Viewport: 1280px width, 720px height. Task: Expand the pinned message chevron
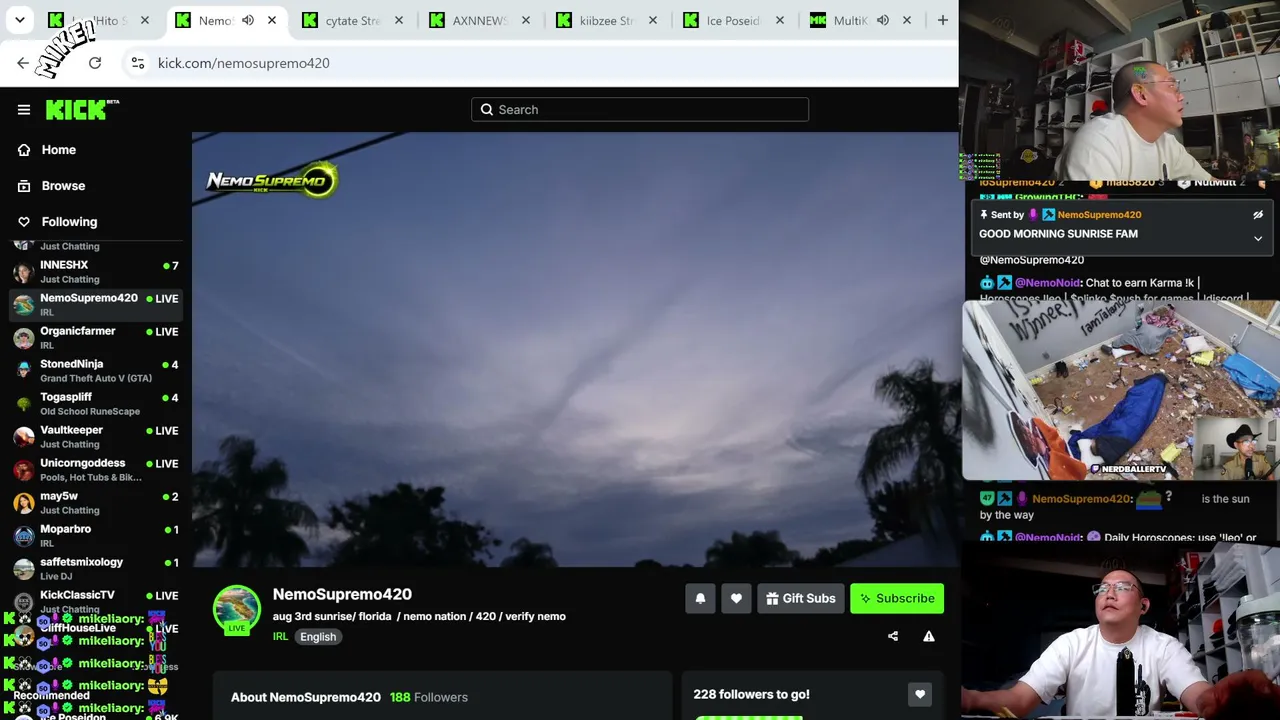pyautogui.click(x=1258, y=239)
